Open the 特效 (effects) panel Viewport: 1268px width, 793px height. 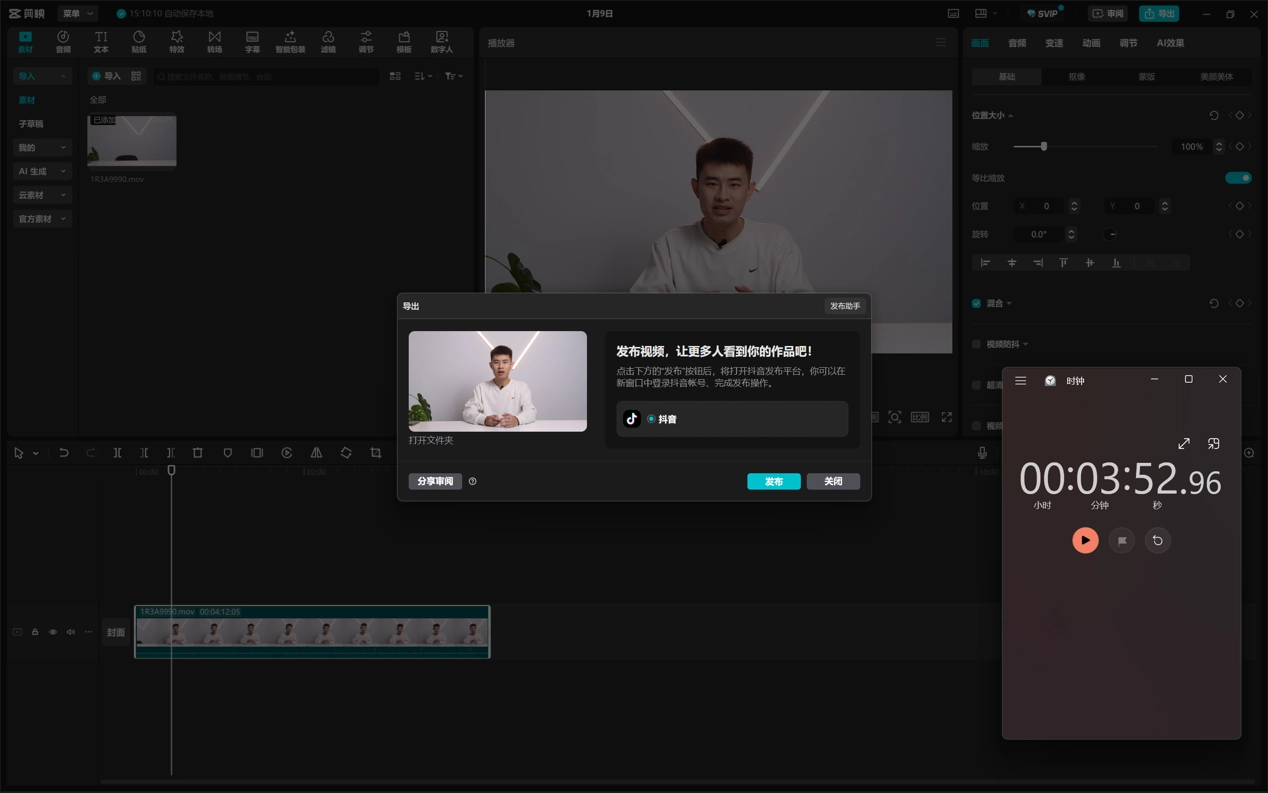pyautogui.click(x=177, y=41)
